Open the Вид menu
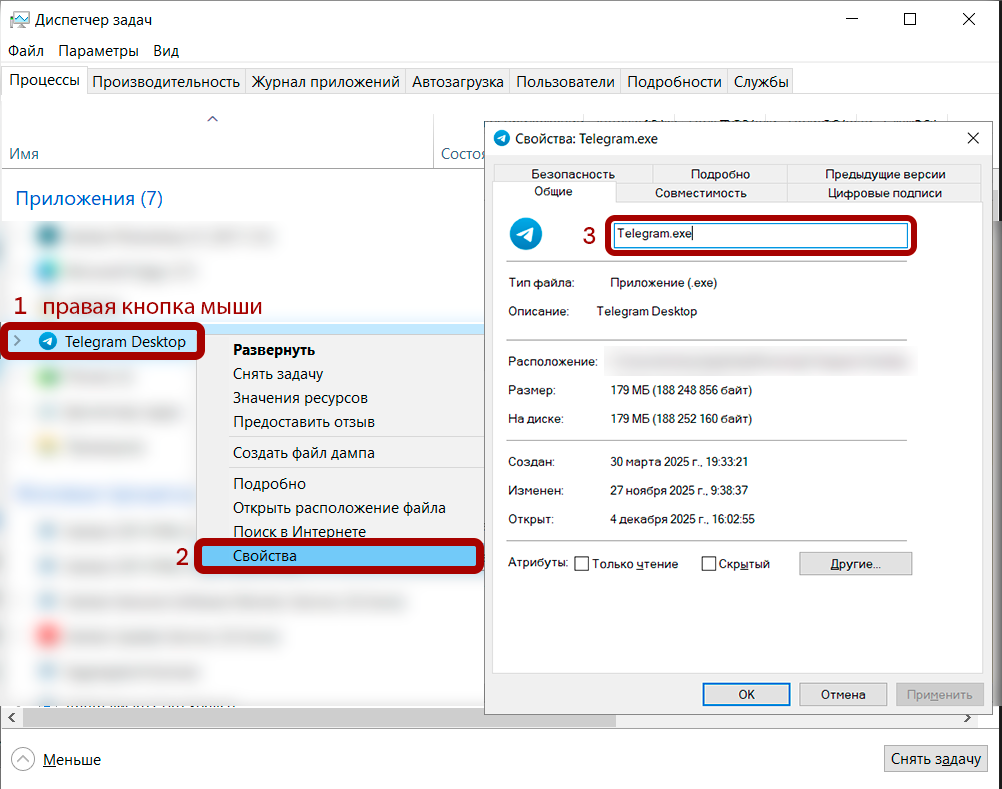1002x789 pixels. (166, 50)
